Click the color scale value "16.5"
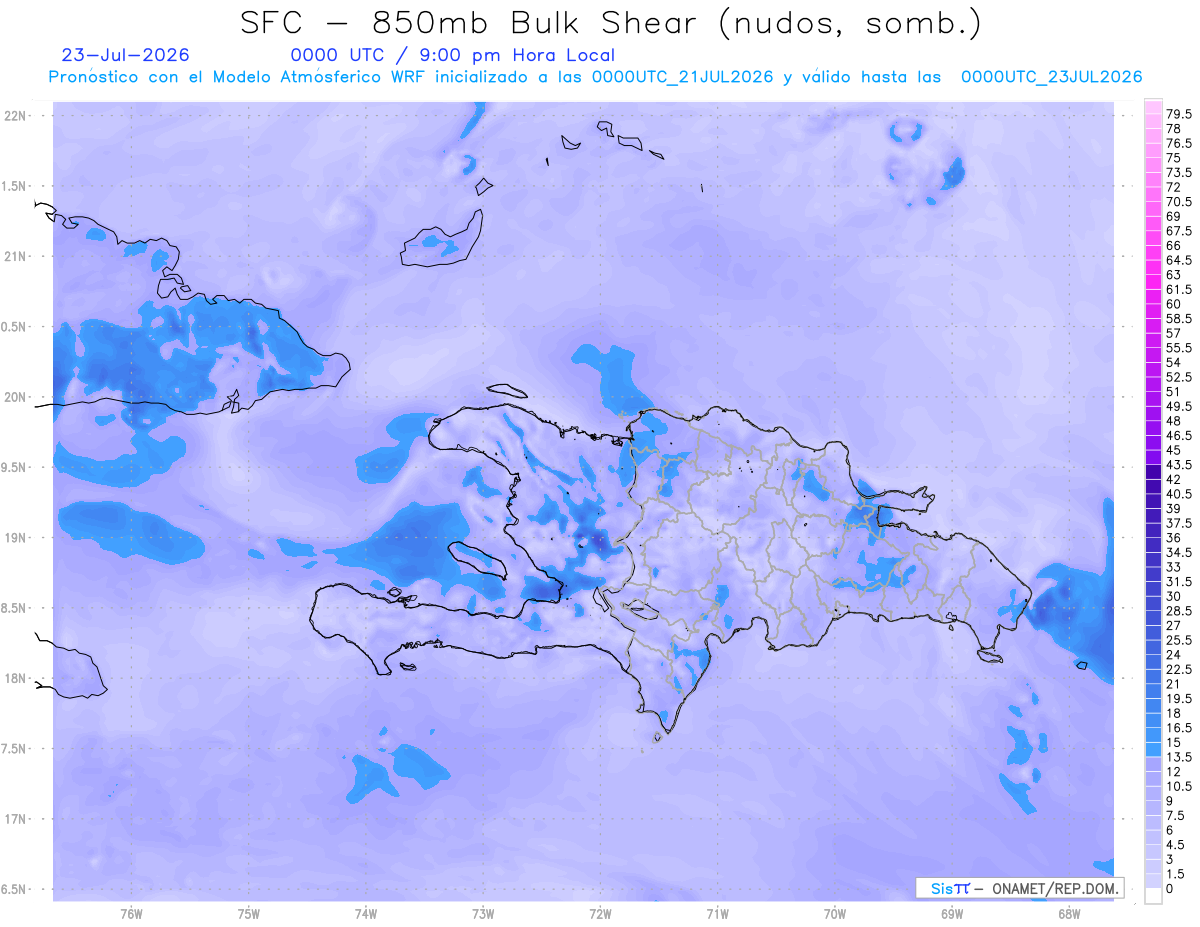The width and height of the screenshot is (1200, 927). click(1179, 727)
